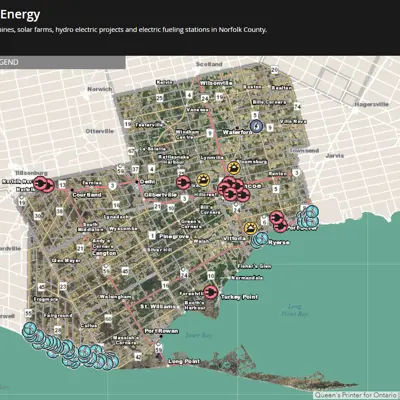Viewport: 400px width, 400px height.
Task: Click the Turkey Point label
Action: [x=239, y=297]
